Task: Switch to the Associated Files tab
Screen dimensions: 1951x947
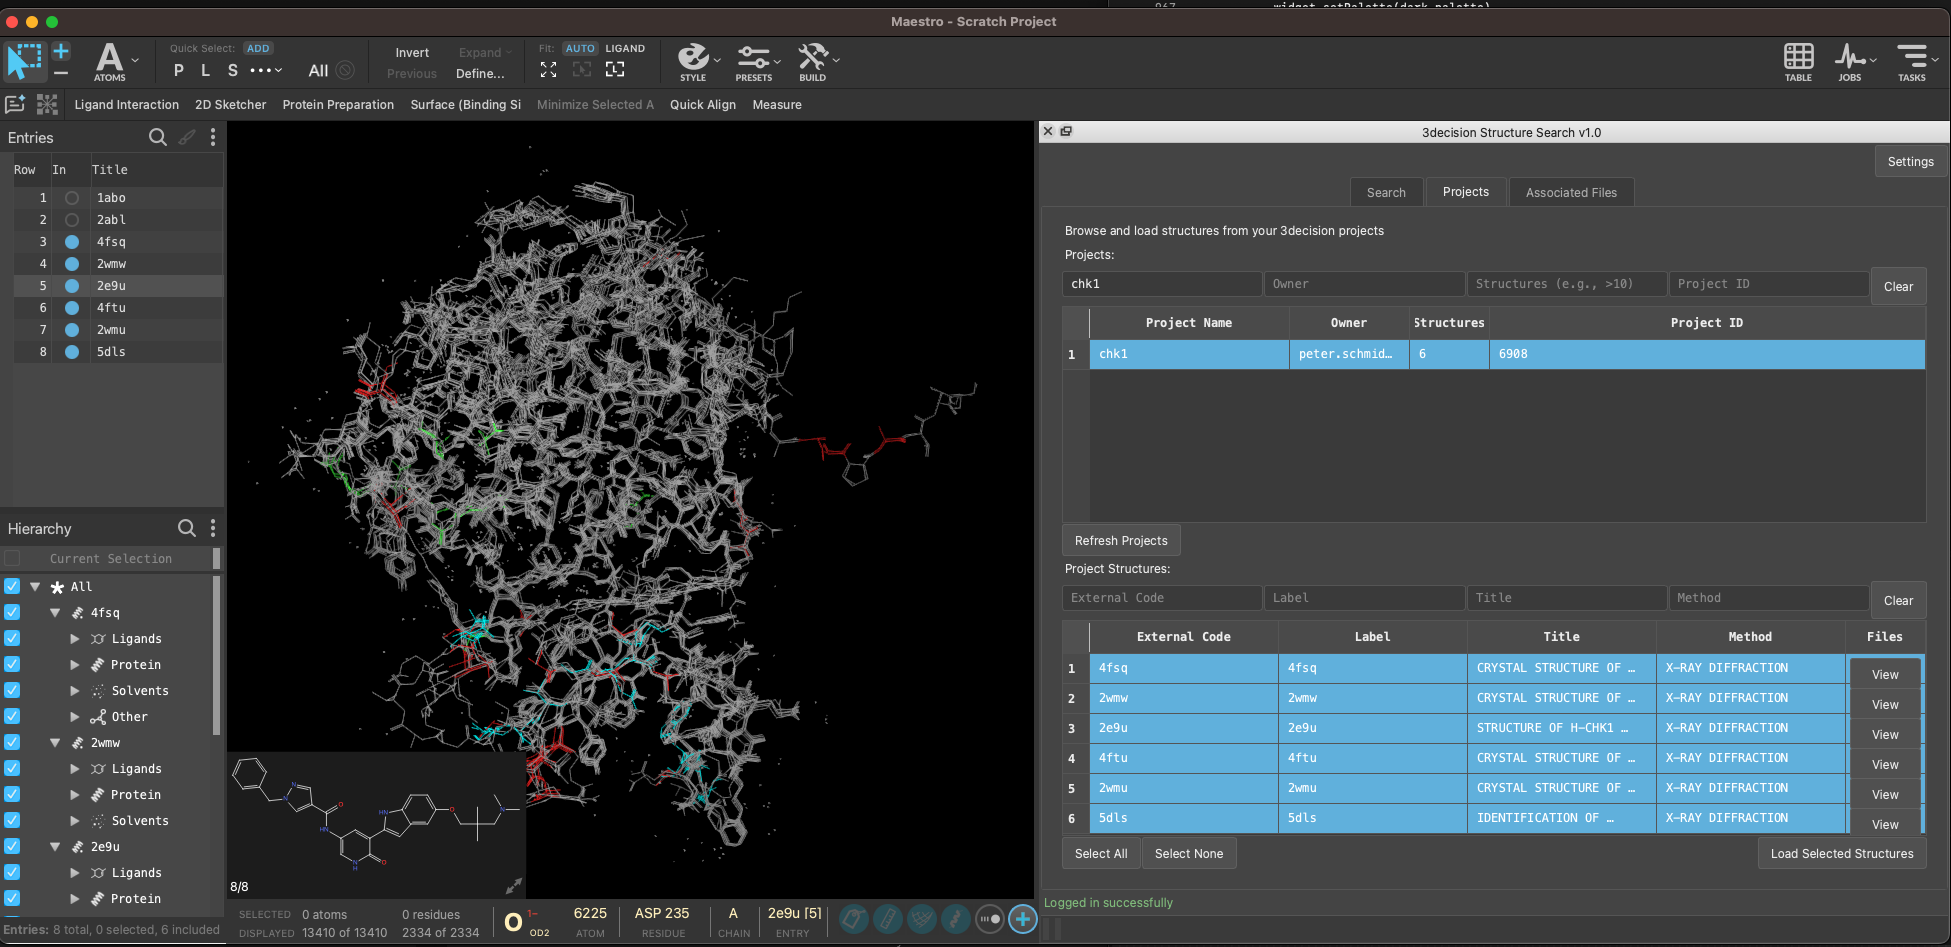Action: [x=1571, y=192]
